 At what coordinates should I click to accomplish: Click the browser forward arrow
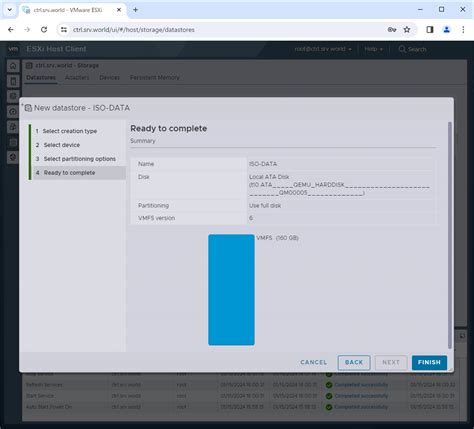point(27,30)
